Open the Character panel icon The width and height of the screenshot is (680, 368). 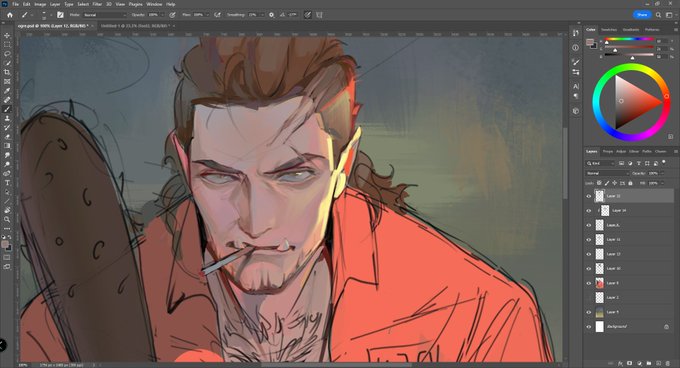(x=575, y=86)
